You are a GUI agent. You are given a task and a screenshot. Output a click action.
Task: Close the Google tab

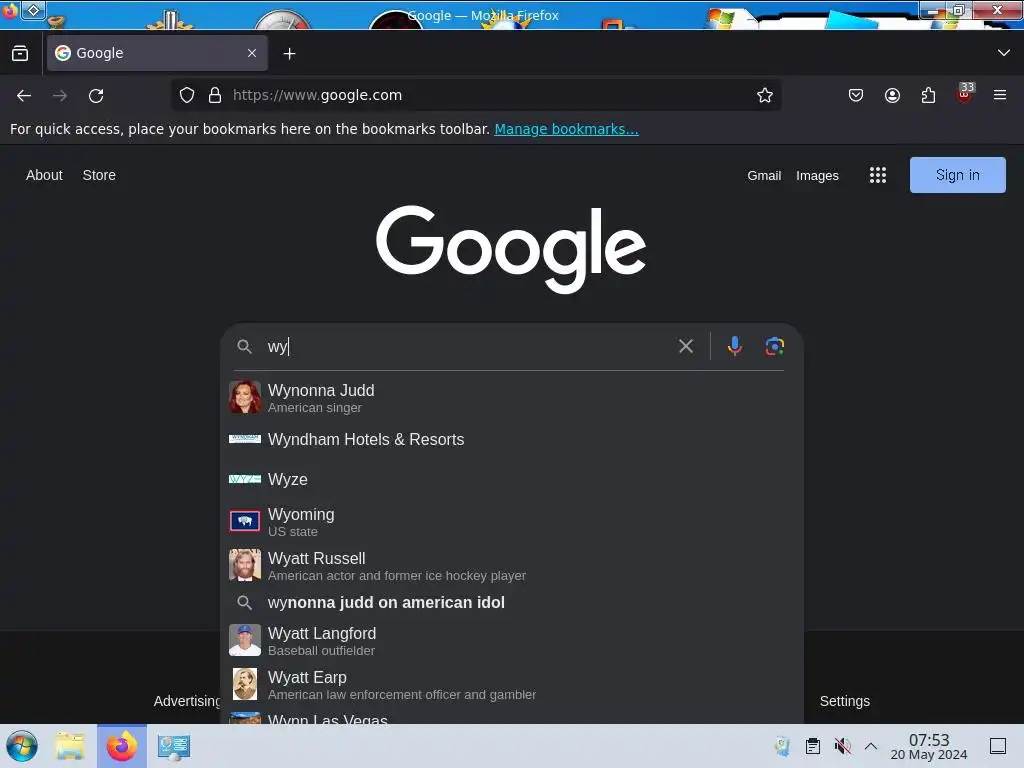(x=252, y=53)
